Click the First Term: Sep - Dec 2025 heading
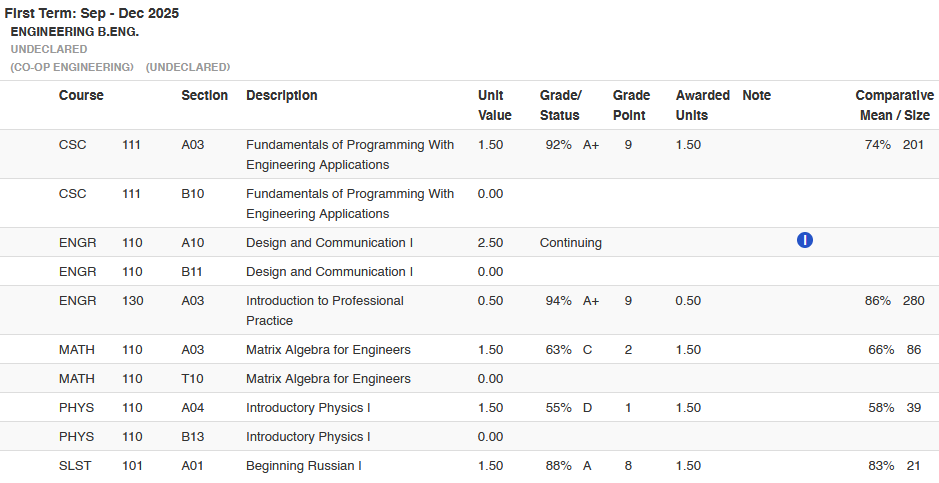Viewport: 939px width, 483px height. click(x=92, y=14)
